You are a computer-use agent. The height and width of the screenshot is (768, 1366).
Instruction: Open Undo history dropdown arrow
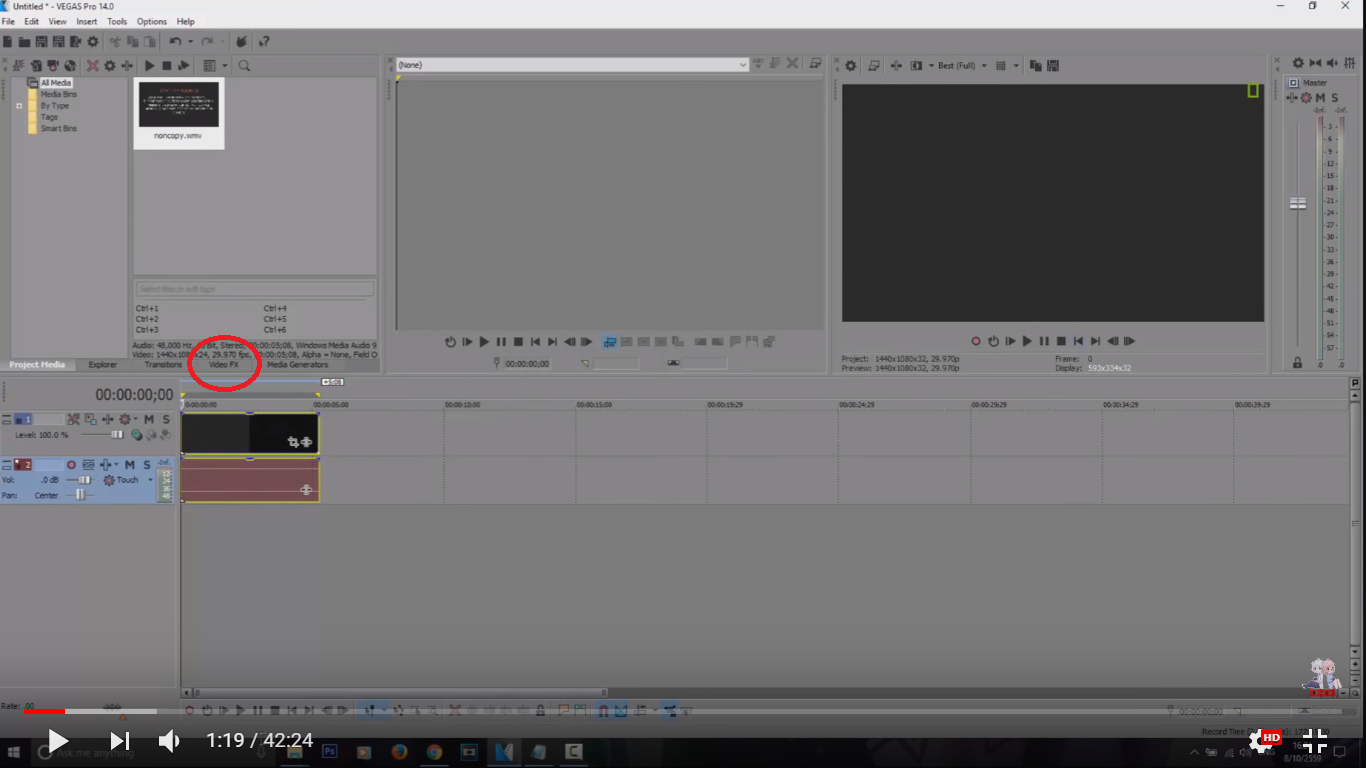[190, 41]
